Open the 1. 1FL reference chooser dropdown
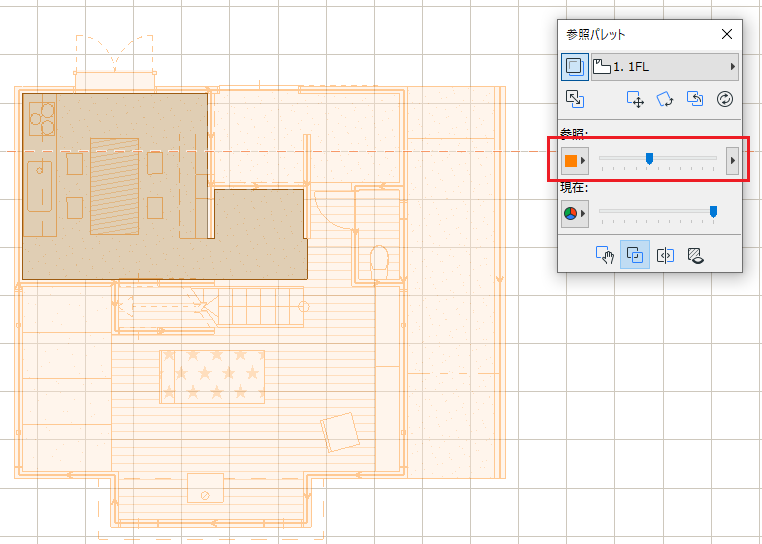This screenshot has height=544, width=762. pyautogui.click(x=665, y=67)
